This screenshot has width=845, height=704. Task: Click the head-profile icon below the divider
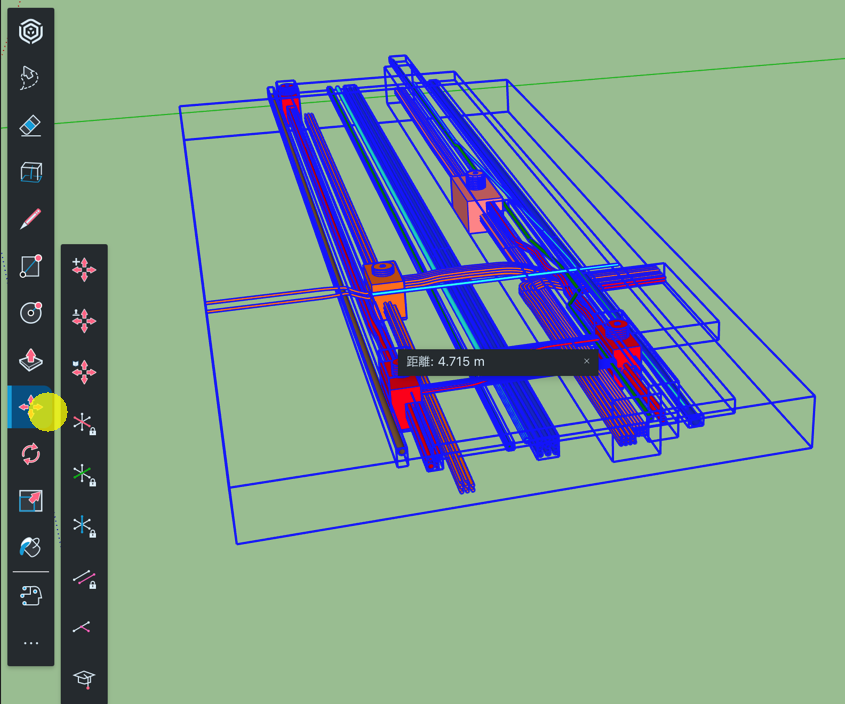31,596
